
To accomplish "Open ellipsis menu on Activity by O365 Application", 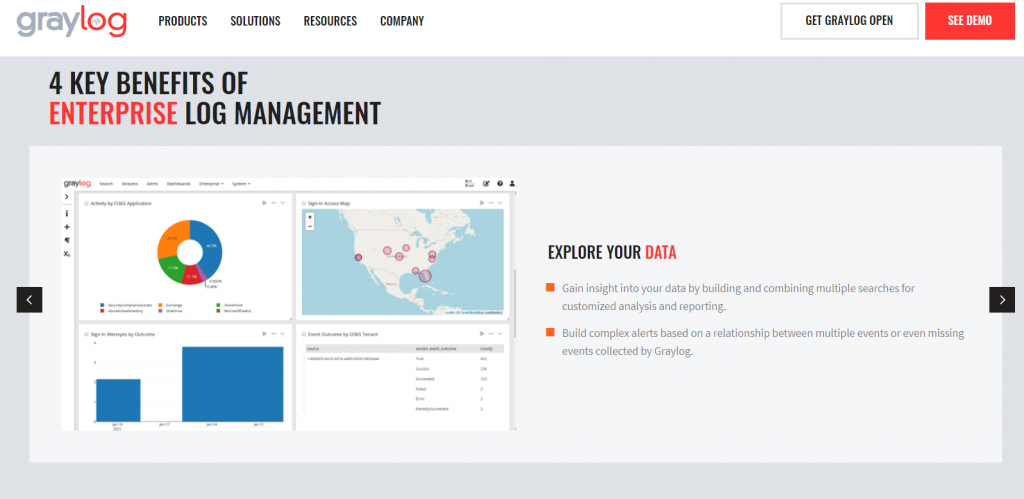I will click(x=274, y=203).
